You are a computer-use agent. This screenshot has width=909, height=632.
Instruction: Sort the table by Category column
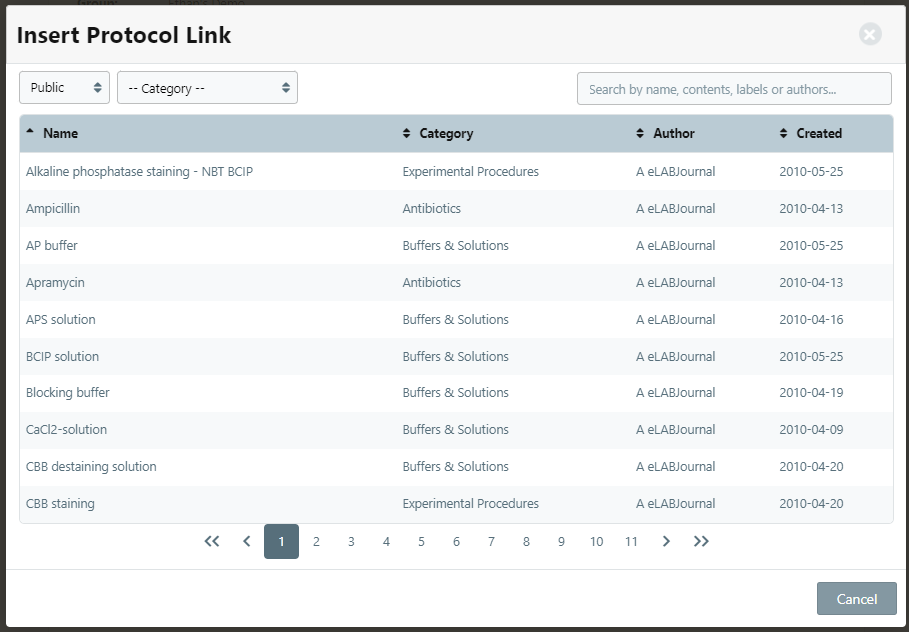pyautogui.click(x=445, y=133)
